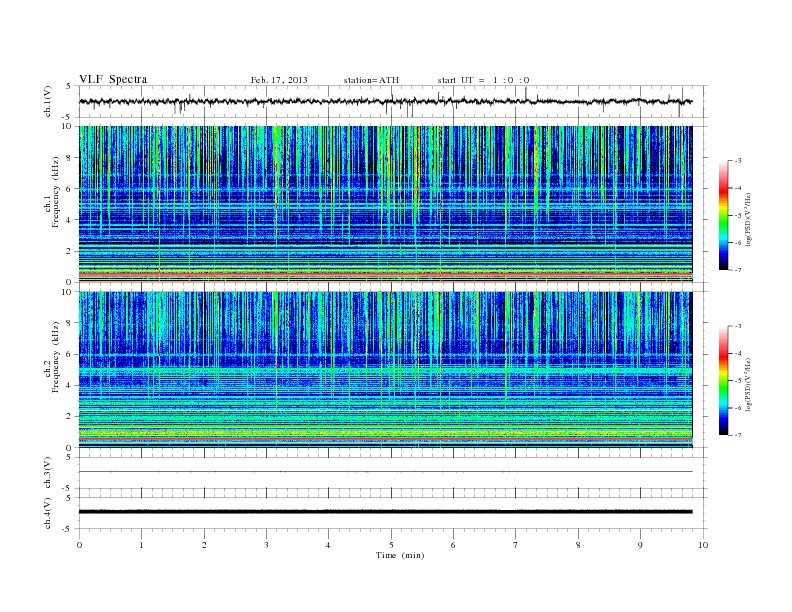The image size is (792, 612).
Task: Click the "4" kHz tick of ch.1 spectrogram
Action: click(x=69, y=220)
